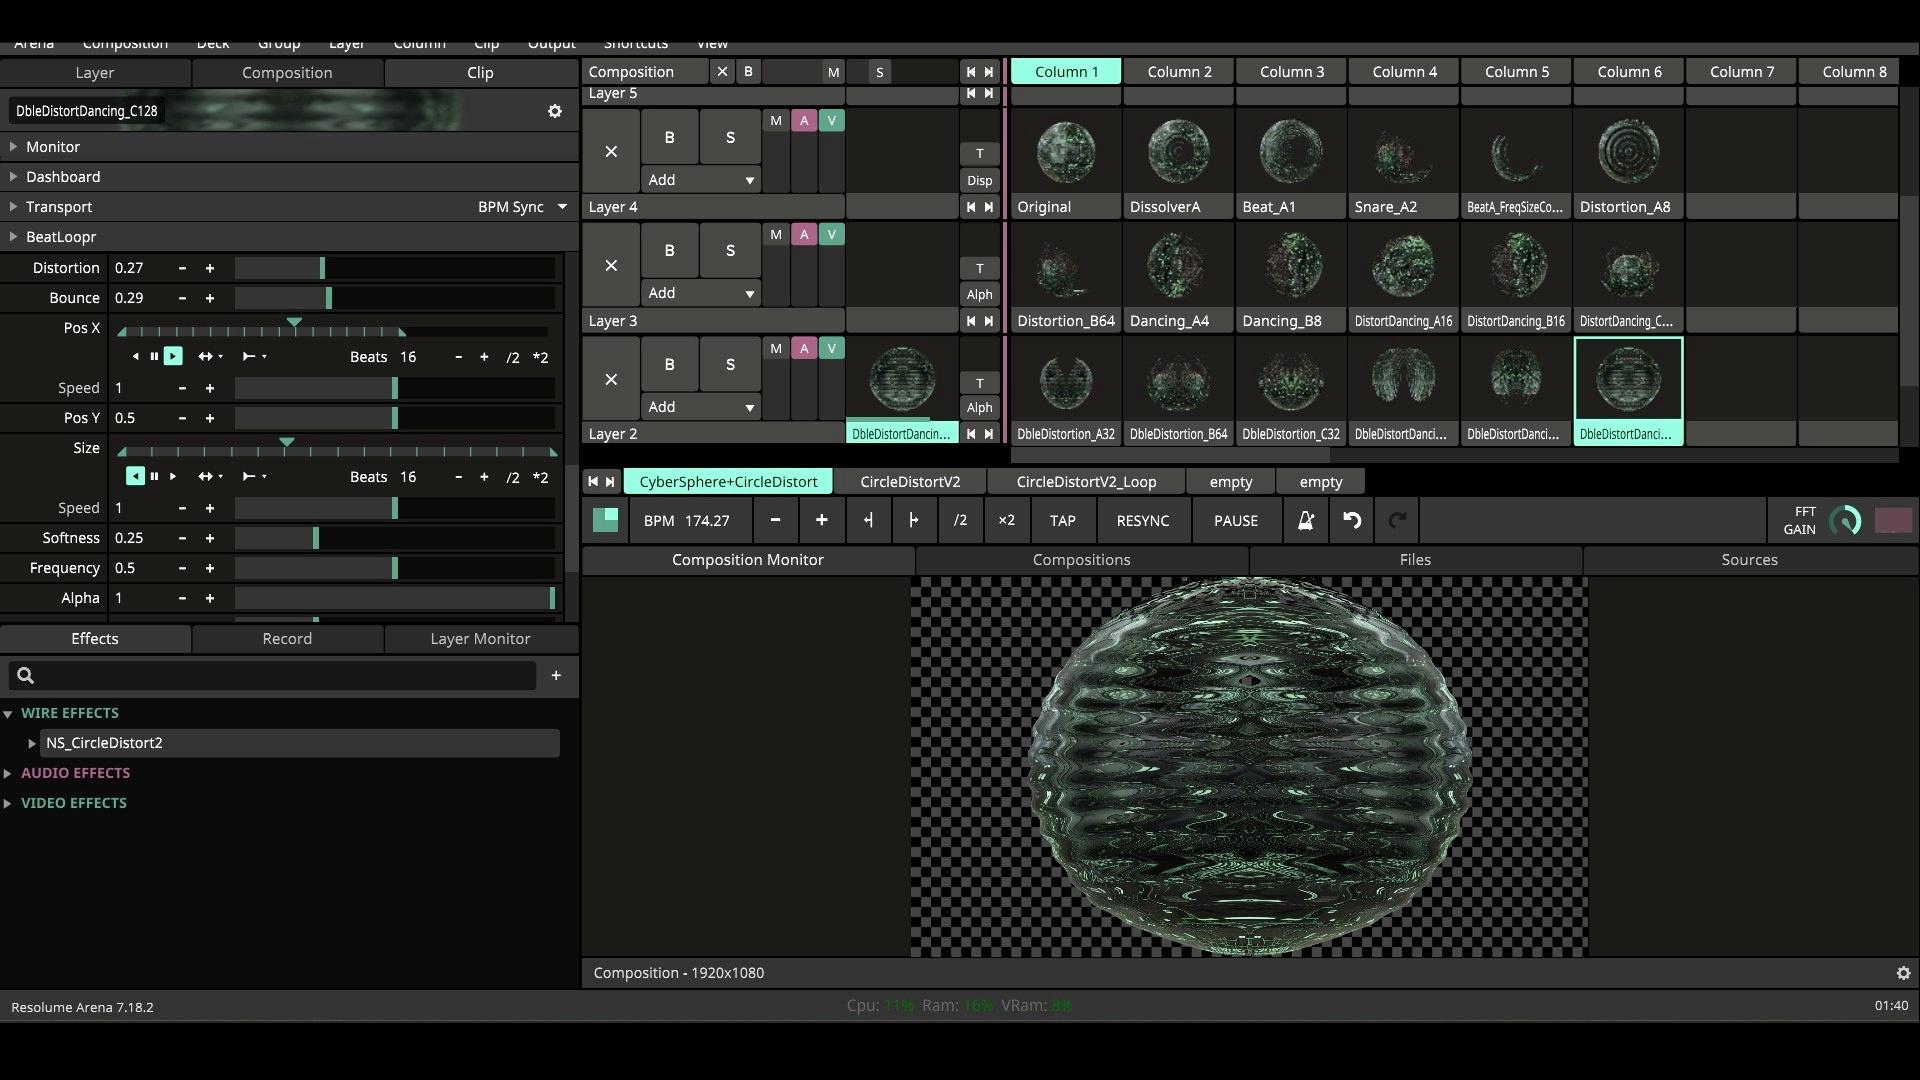This screenshot has height=1080, width=1920.
Task: Go to previous deck arrow
Action: 593,482
